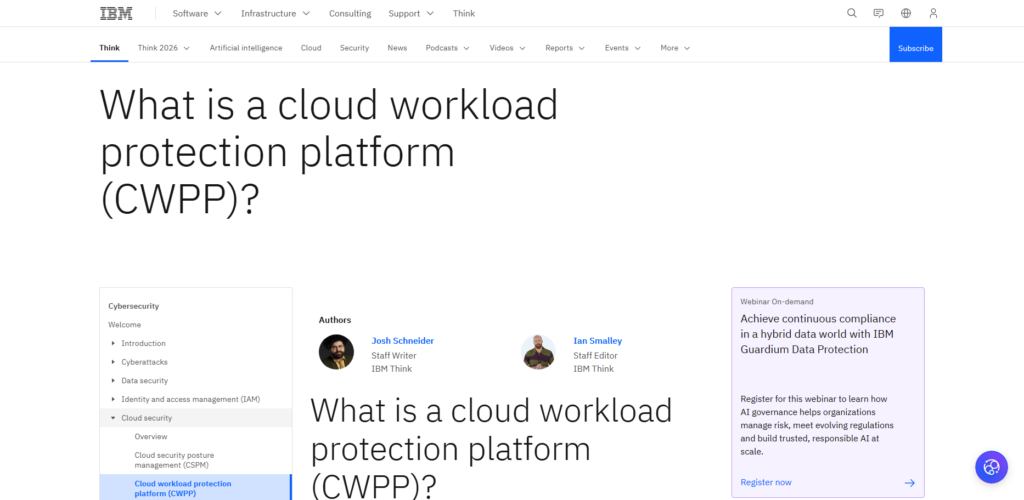The width and height of the screenshot is (1024, 500).
Task: Go to the News section
Action: 397,48
